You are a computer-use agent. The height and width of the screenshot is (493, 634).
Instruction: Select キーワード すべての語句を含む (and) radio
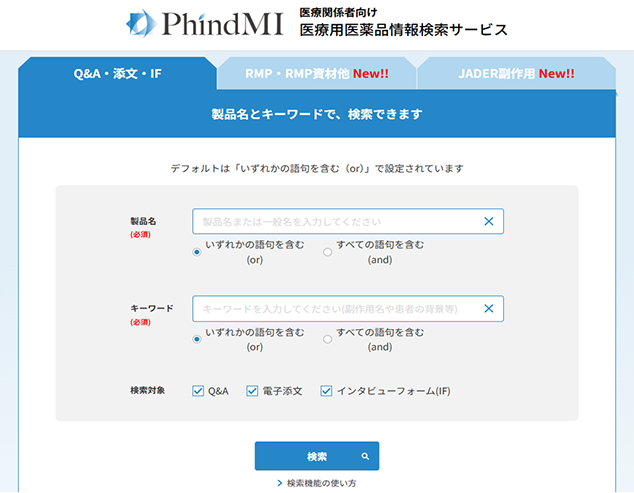(x=328, y=339)
